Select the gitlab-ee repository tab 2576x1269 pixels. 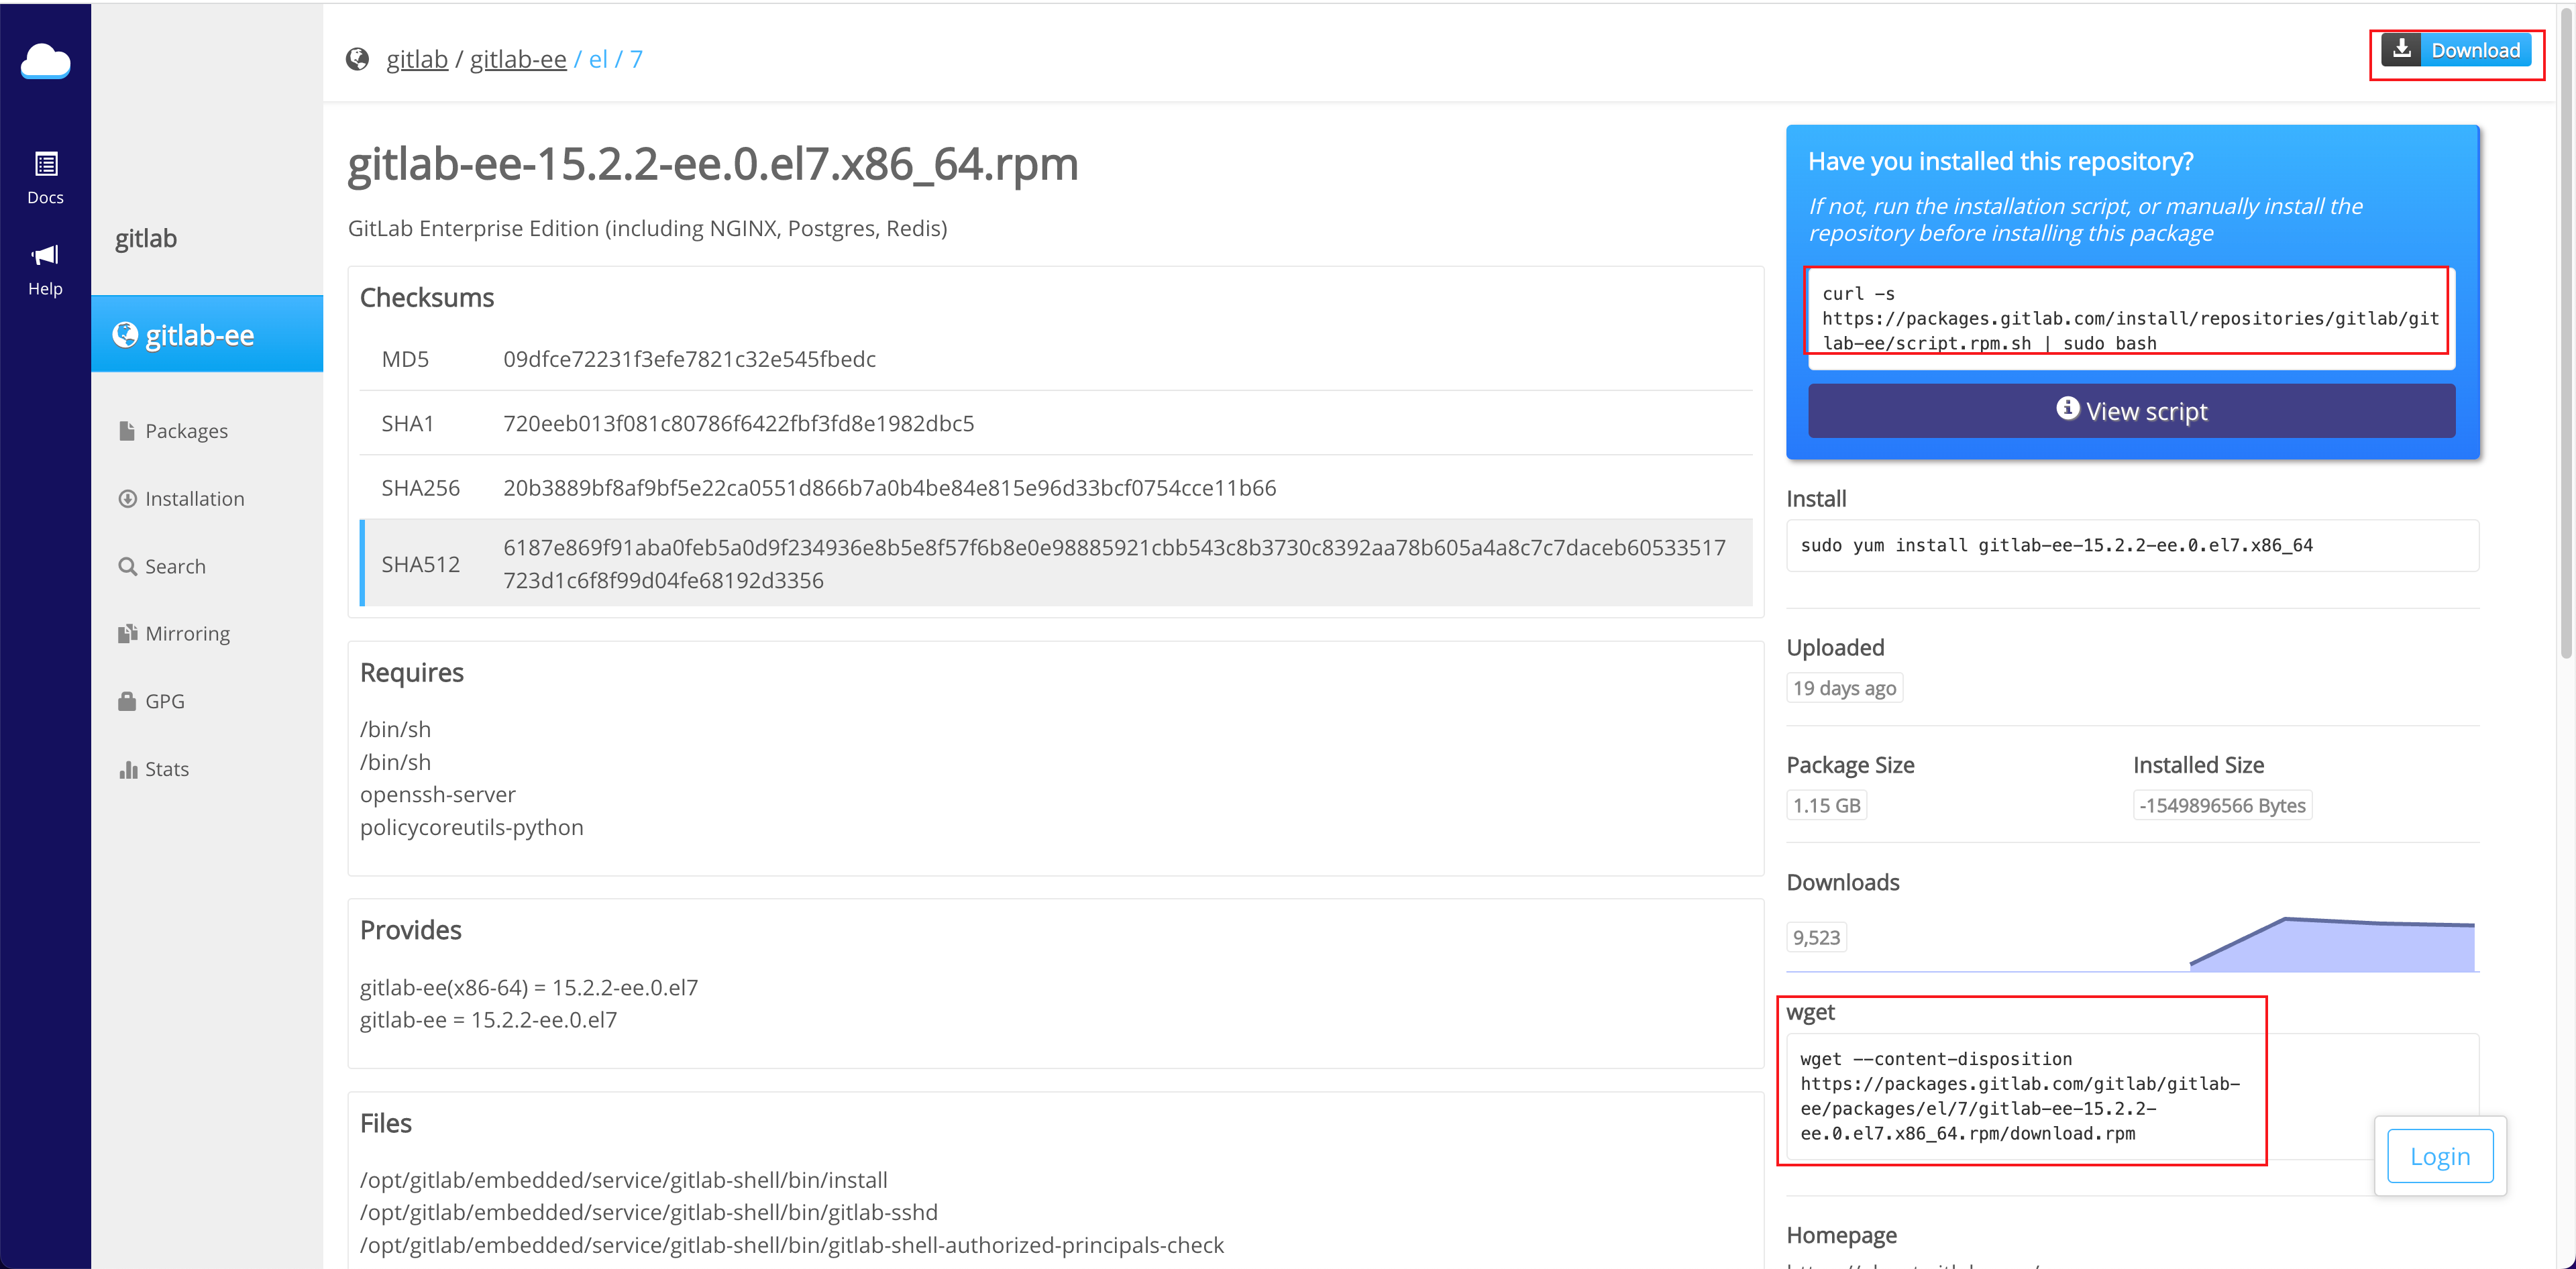[x=206, y=334]
